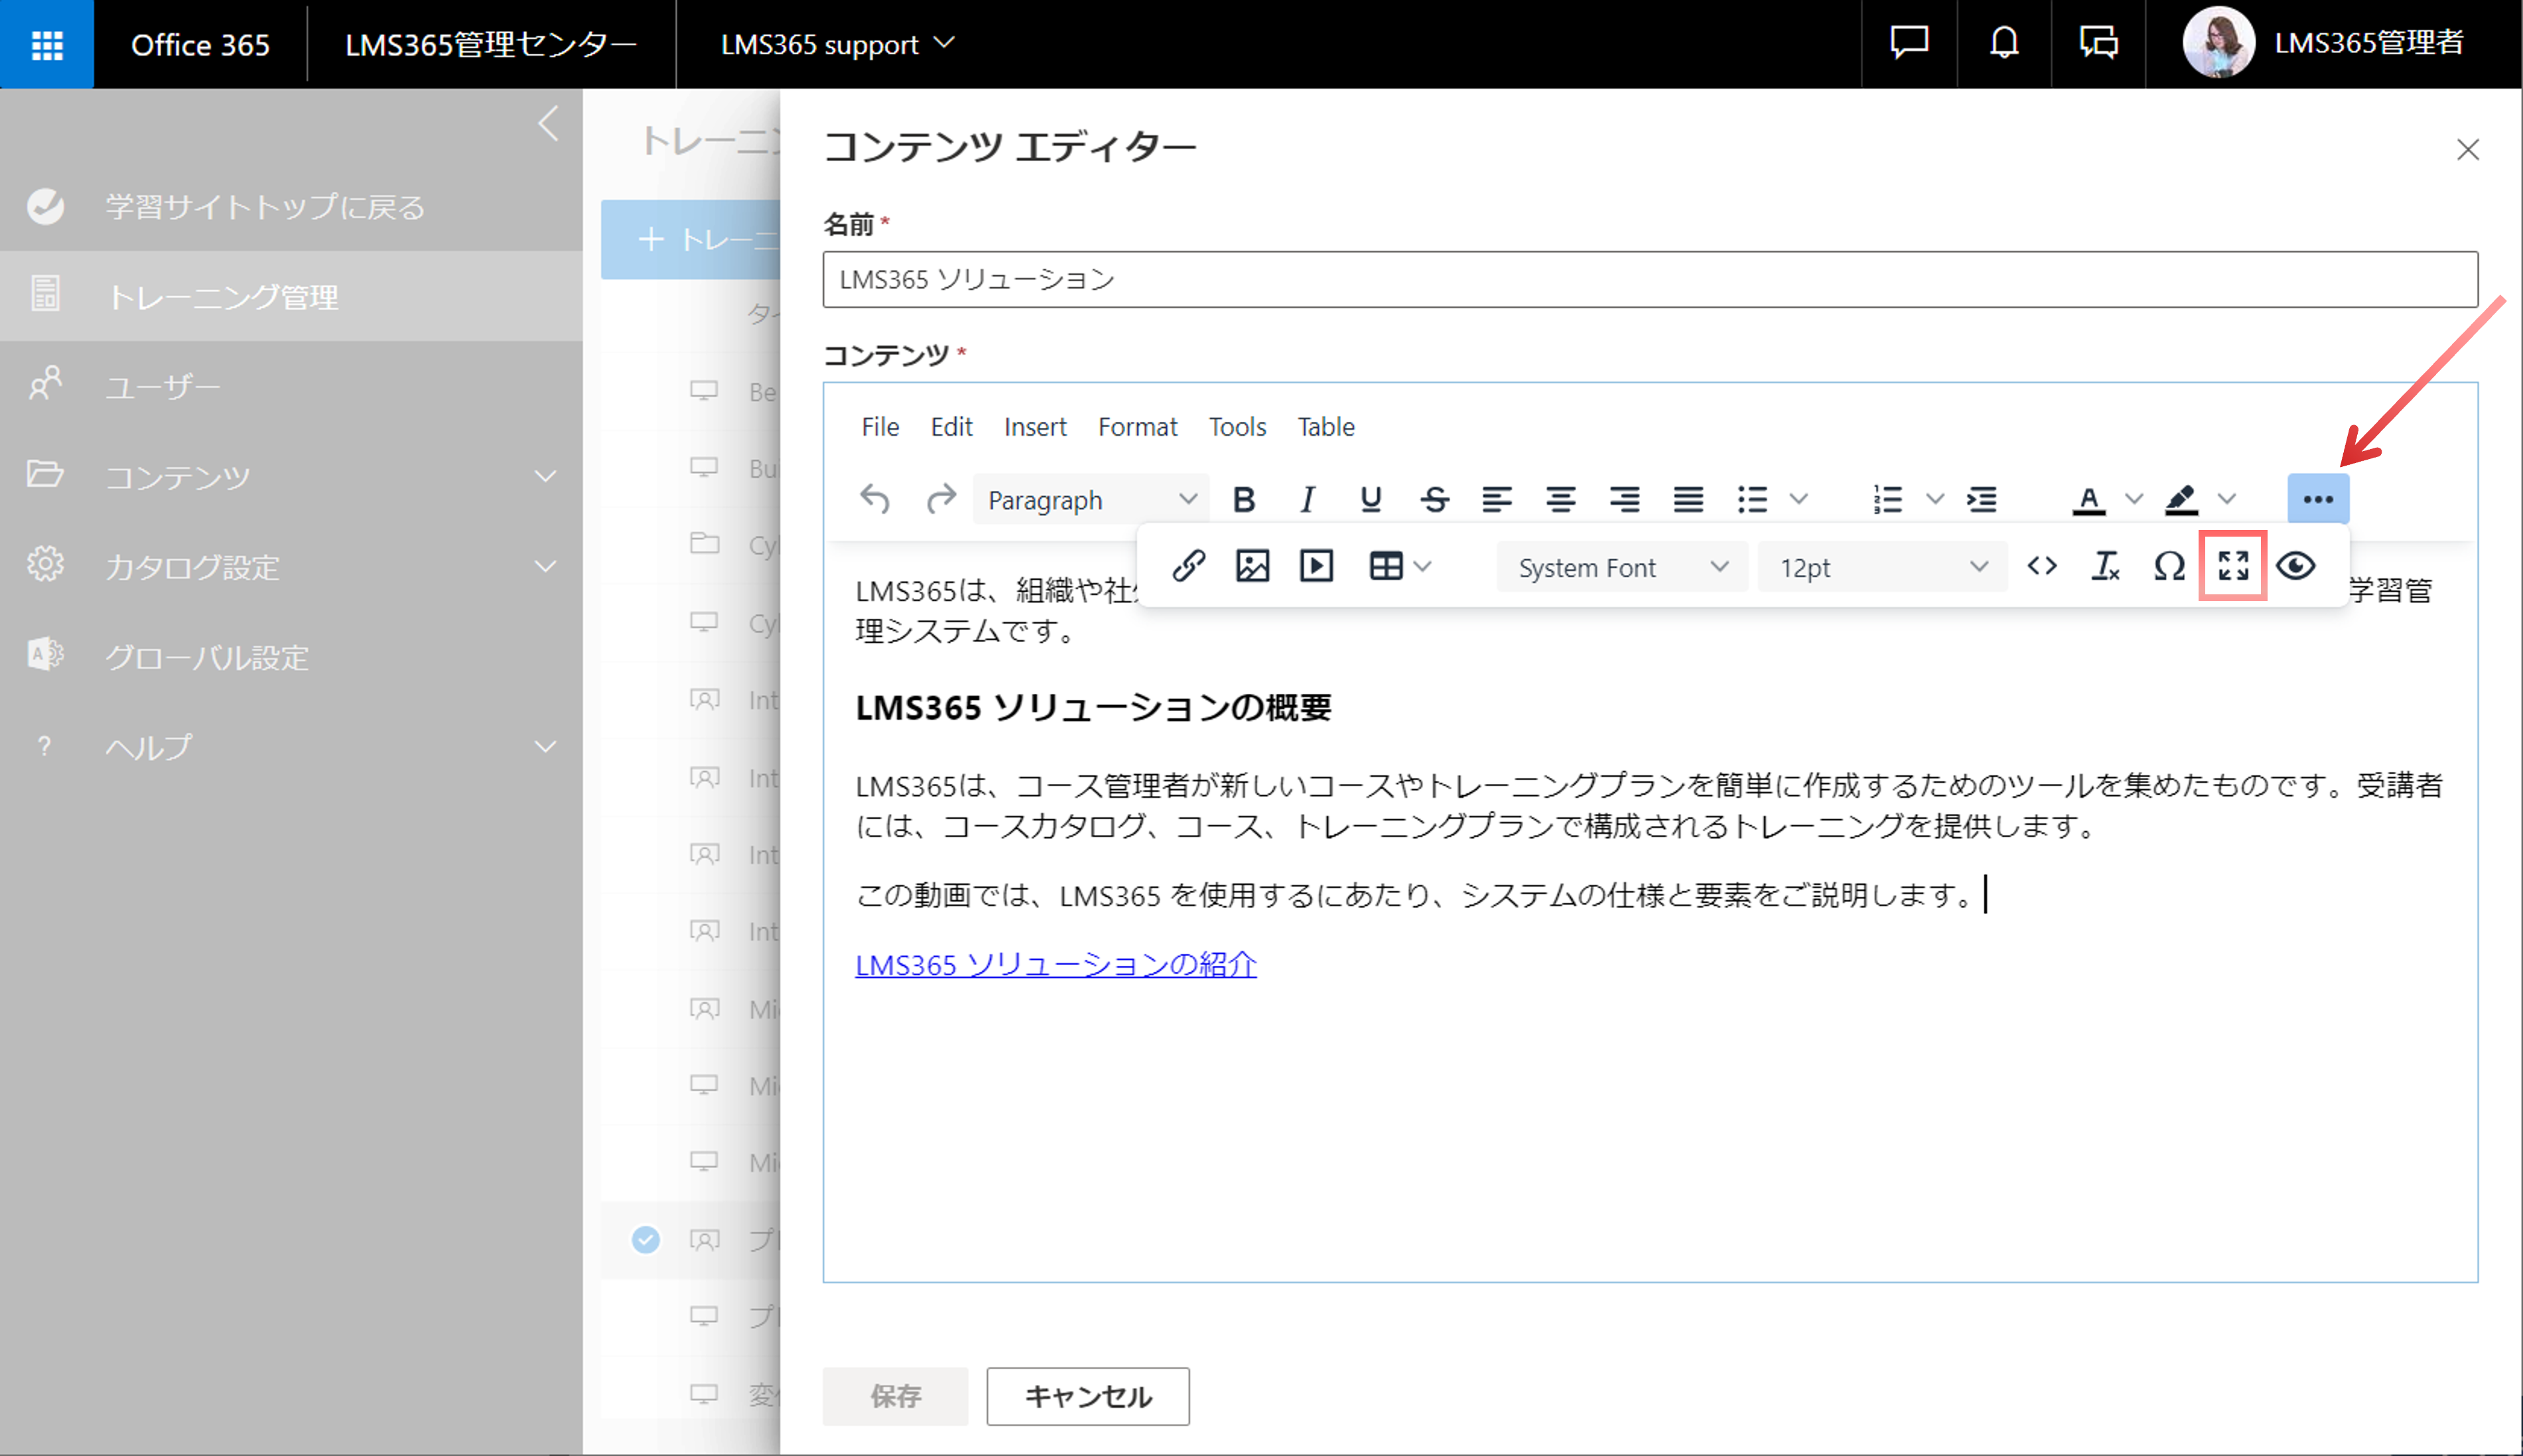2523x1456 pixels.
Task: Open the Edit menu in editor
Action: tap(951, 427)
